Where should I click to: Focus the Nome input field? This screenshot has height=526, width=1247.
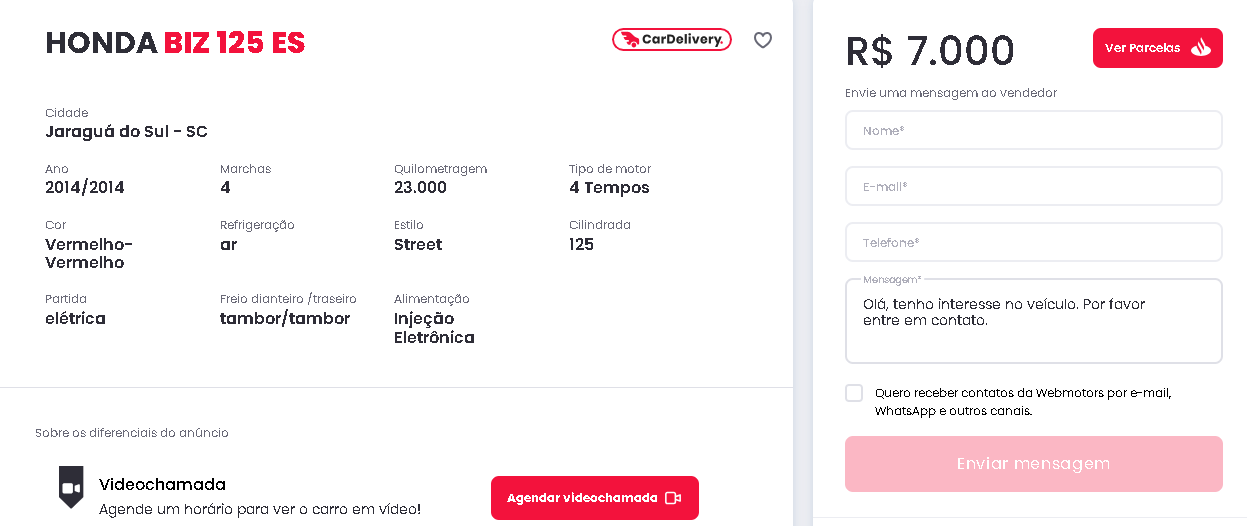click(x=1033, y=130)
